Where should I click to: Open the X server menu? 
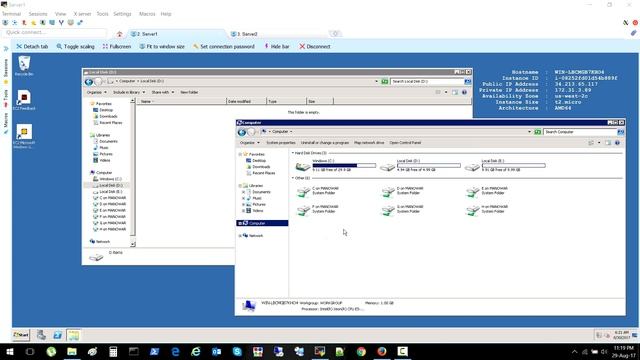(82, 14)
